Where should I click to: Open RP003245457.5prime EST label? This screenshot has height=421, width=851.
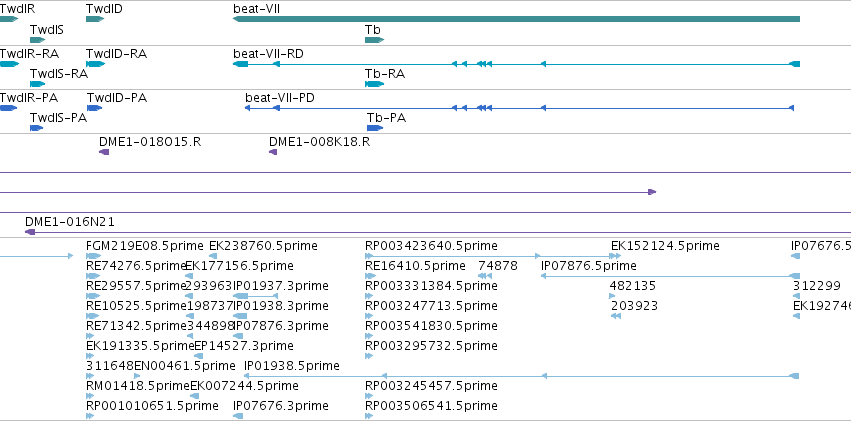tap(431, 386)
